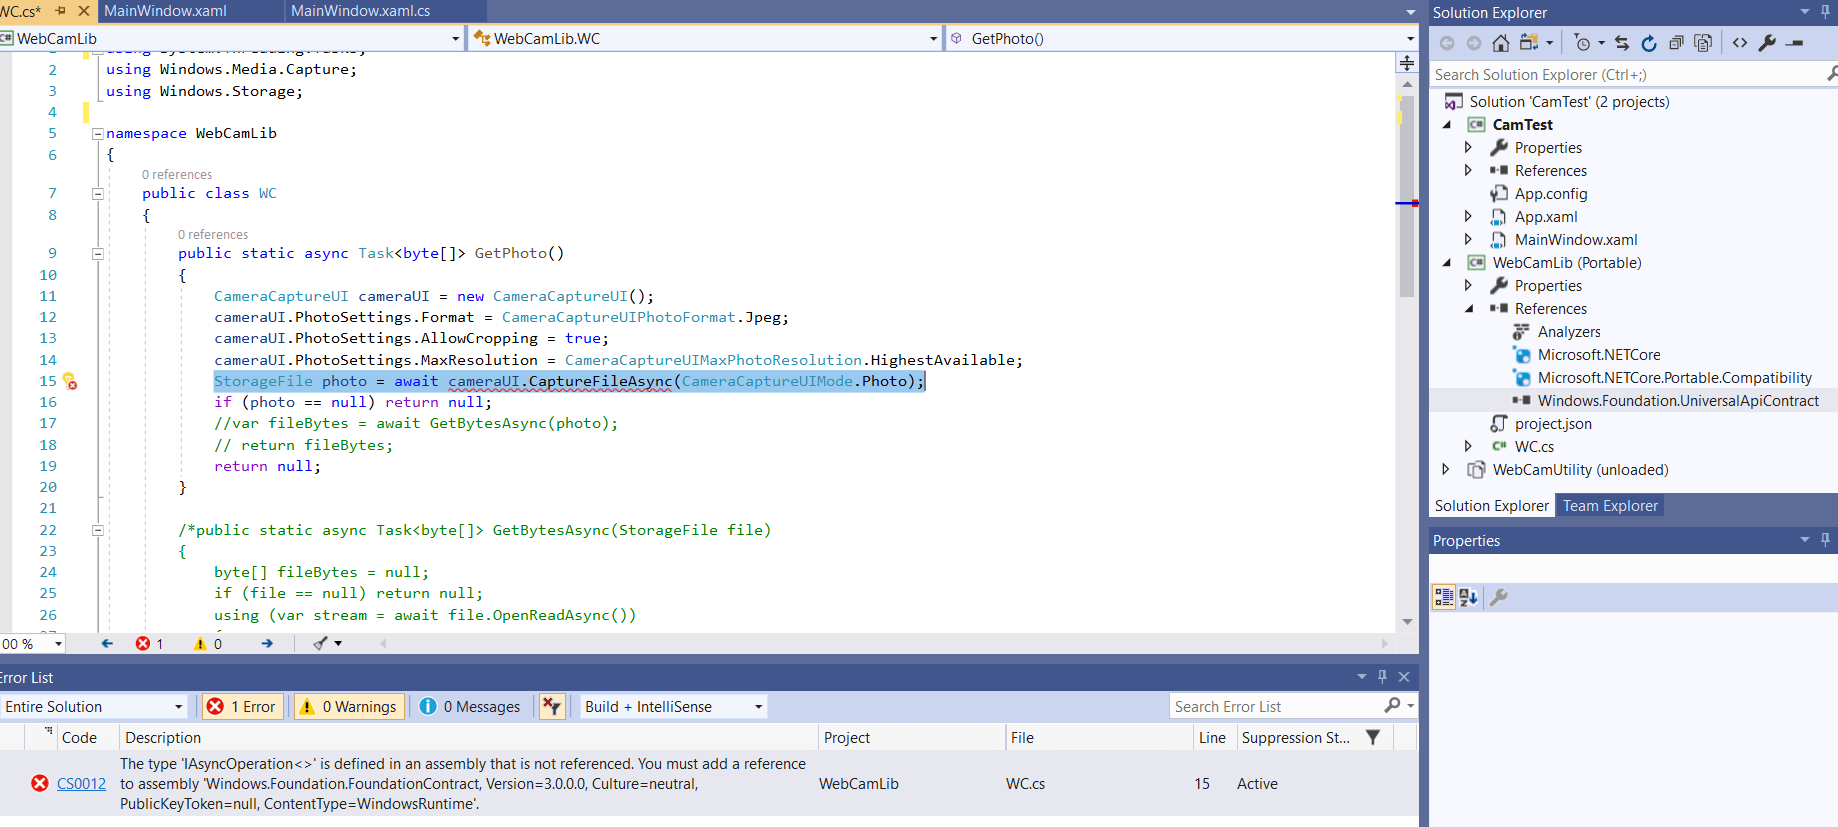
Task: Switch to the Team Explorer tab
Action: point(1610,506)
